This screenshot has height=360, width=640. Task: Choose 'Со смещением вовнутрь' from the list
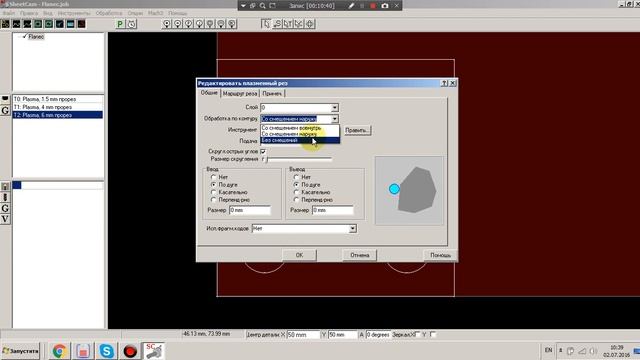tap(300, 128)
